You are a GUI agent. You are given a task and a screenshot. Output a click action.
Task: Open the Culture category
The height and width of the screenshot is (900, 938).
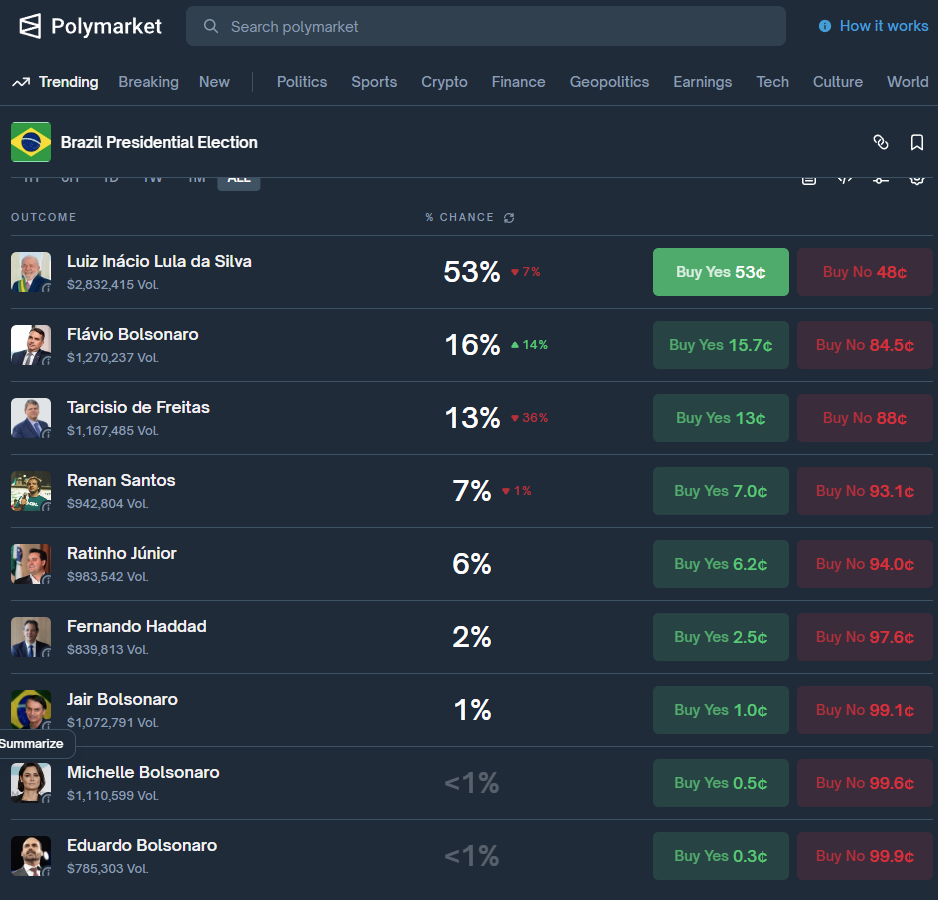[x=838, y=82]
